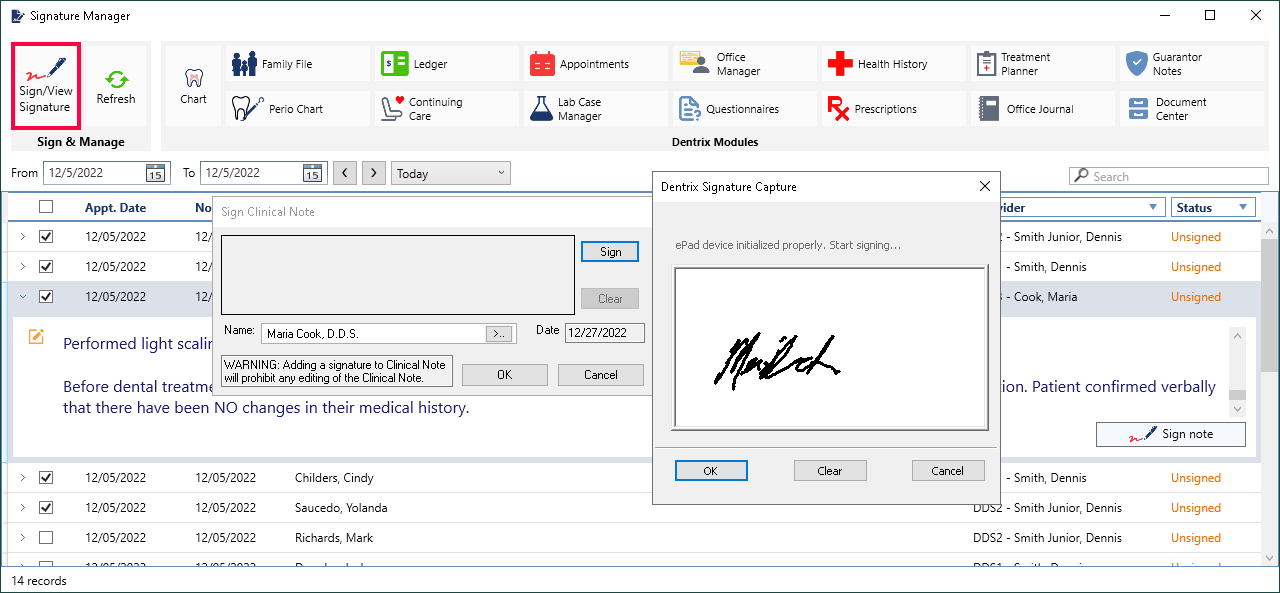Click Clear in Sign Clinical Note dialog
The image size is (1280, 593).
pyautogui.click(x=610, y=299)
